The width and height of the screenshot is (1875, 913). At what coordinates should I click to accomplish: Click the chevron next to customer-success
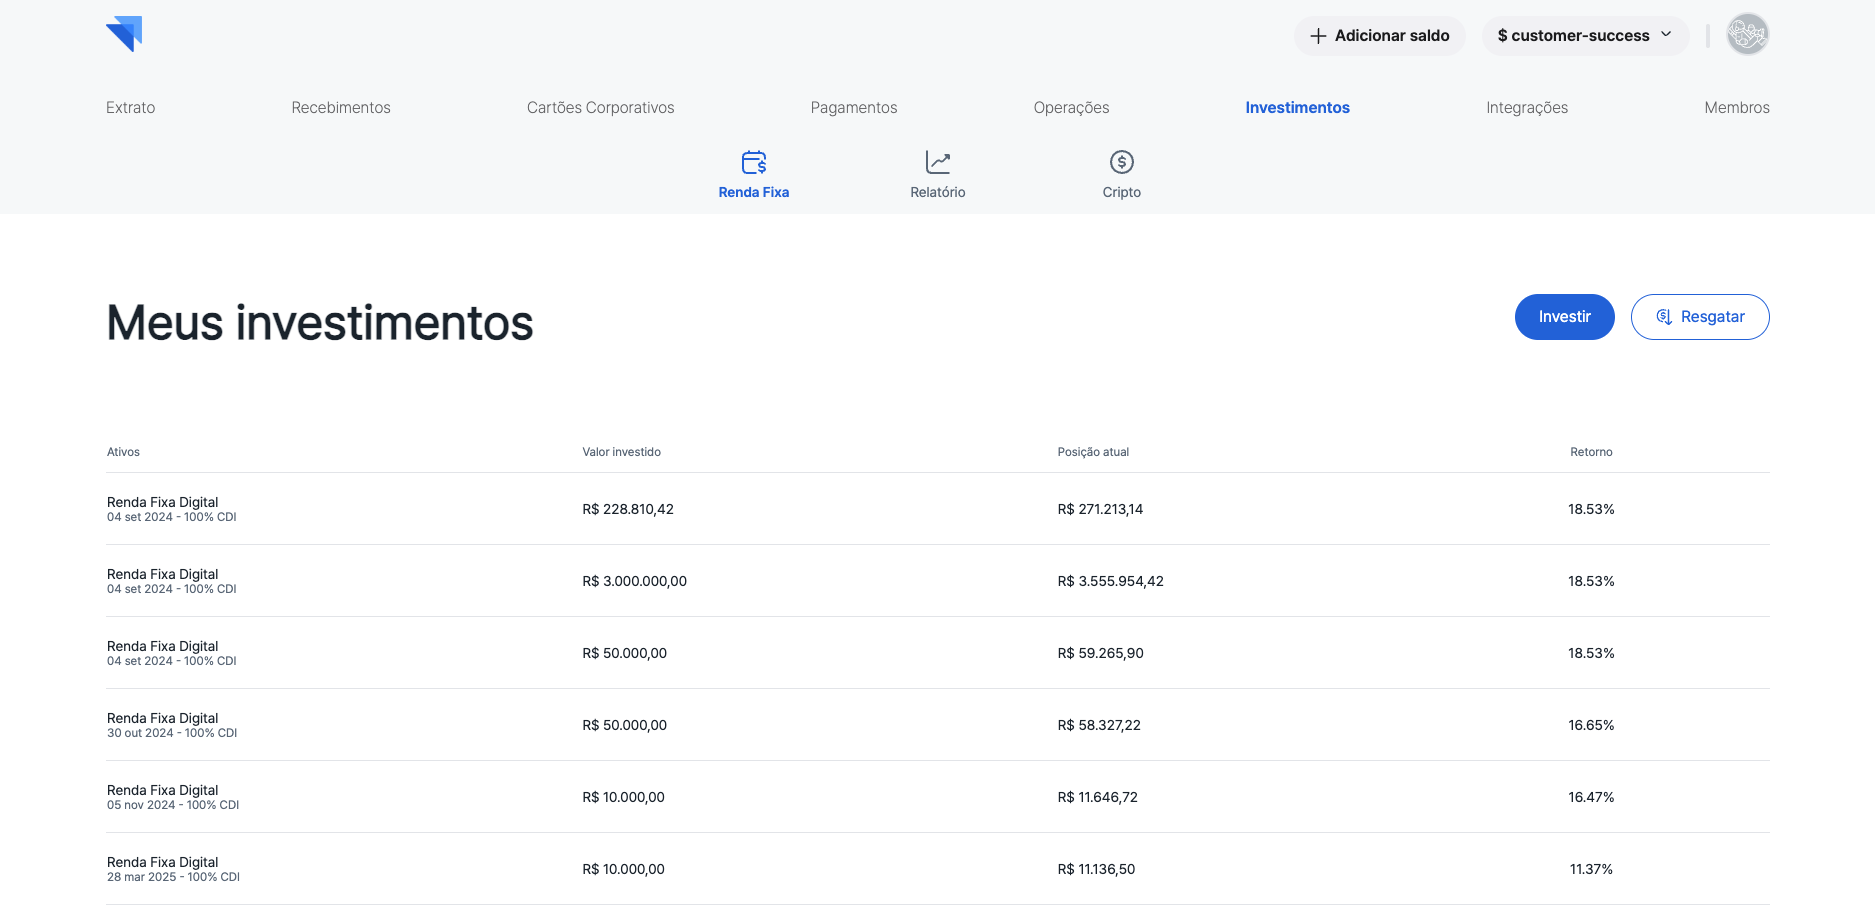click(1666, 35)
